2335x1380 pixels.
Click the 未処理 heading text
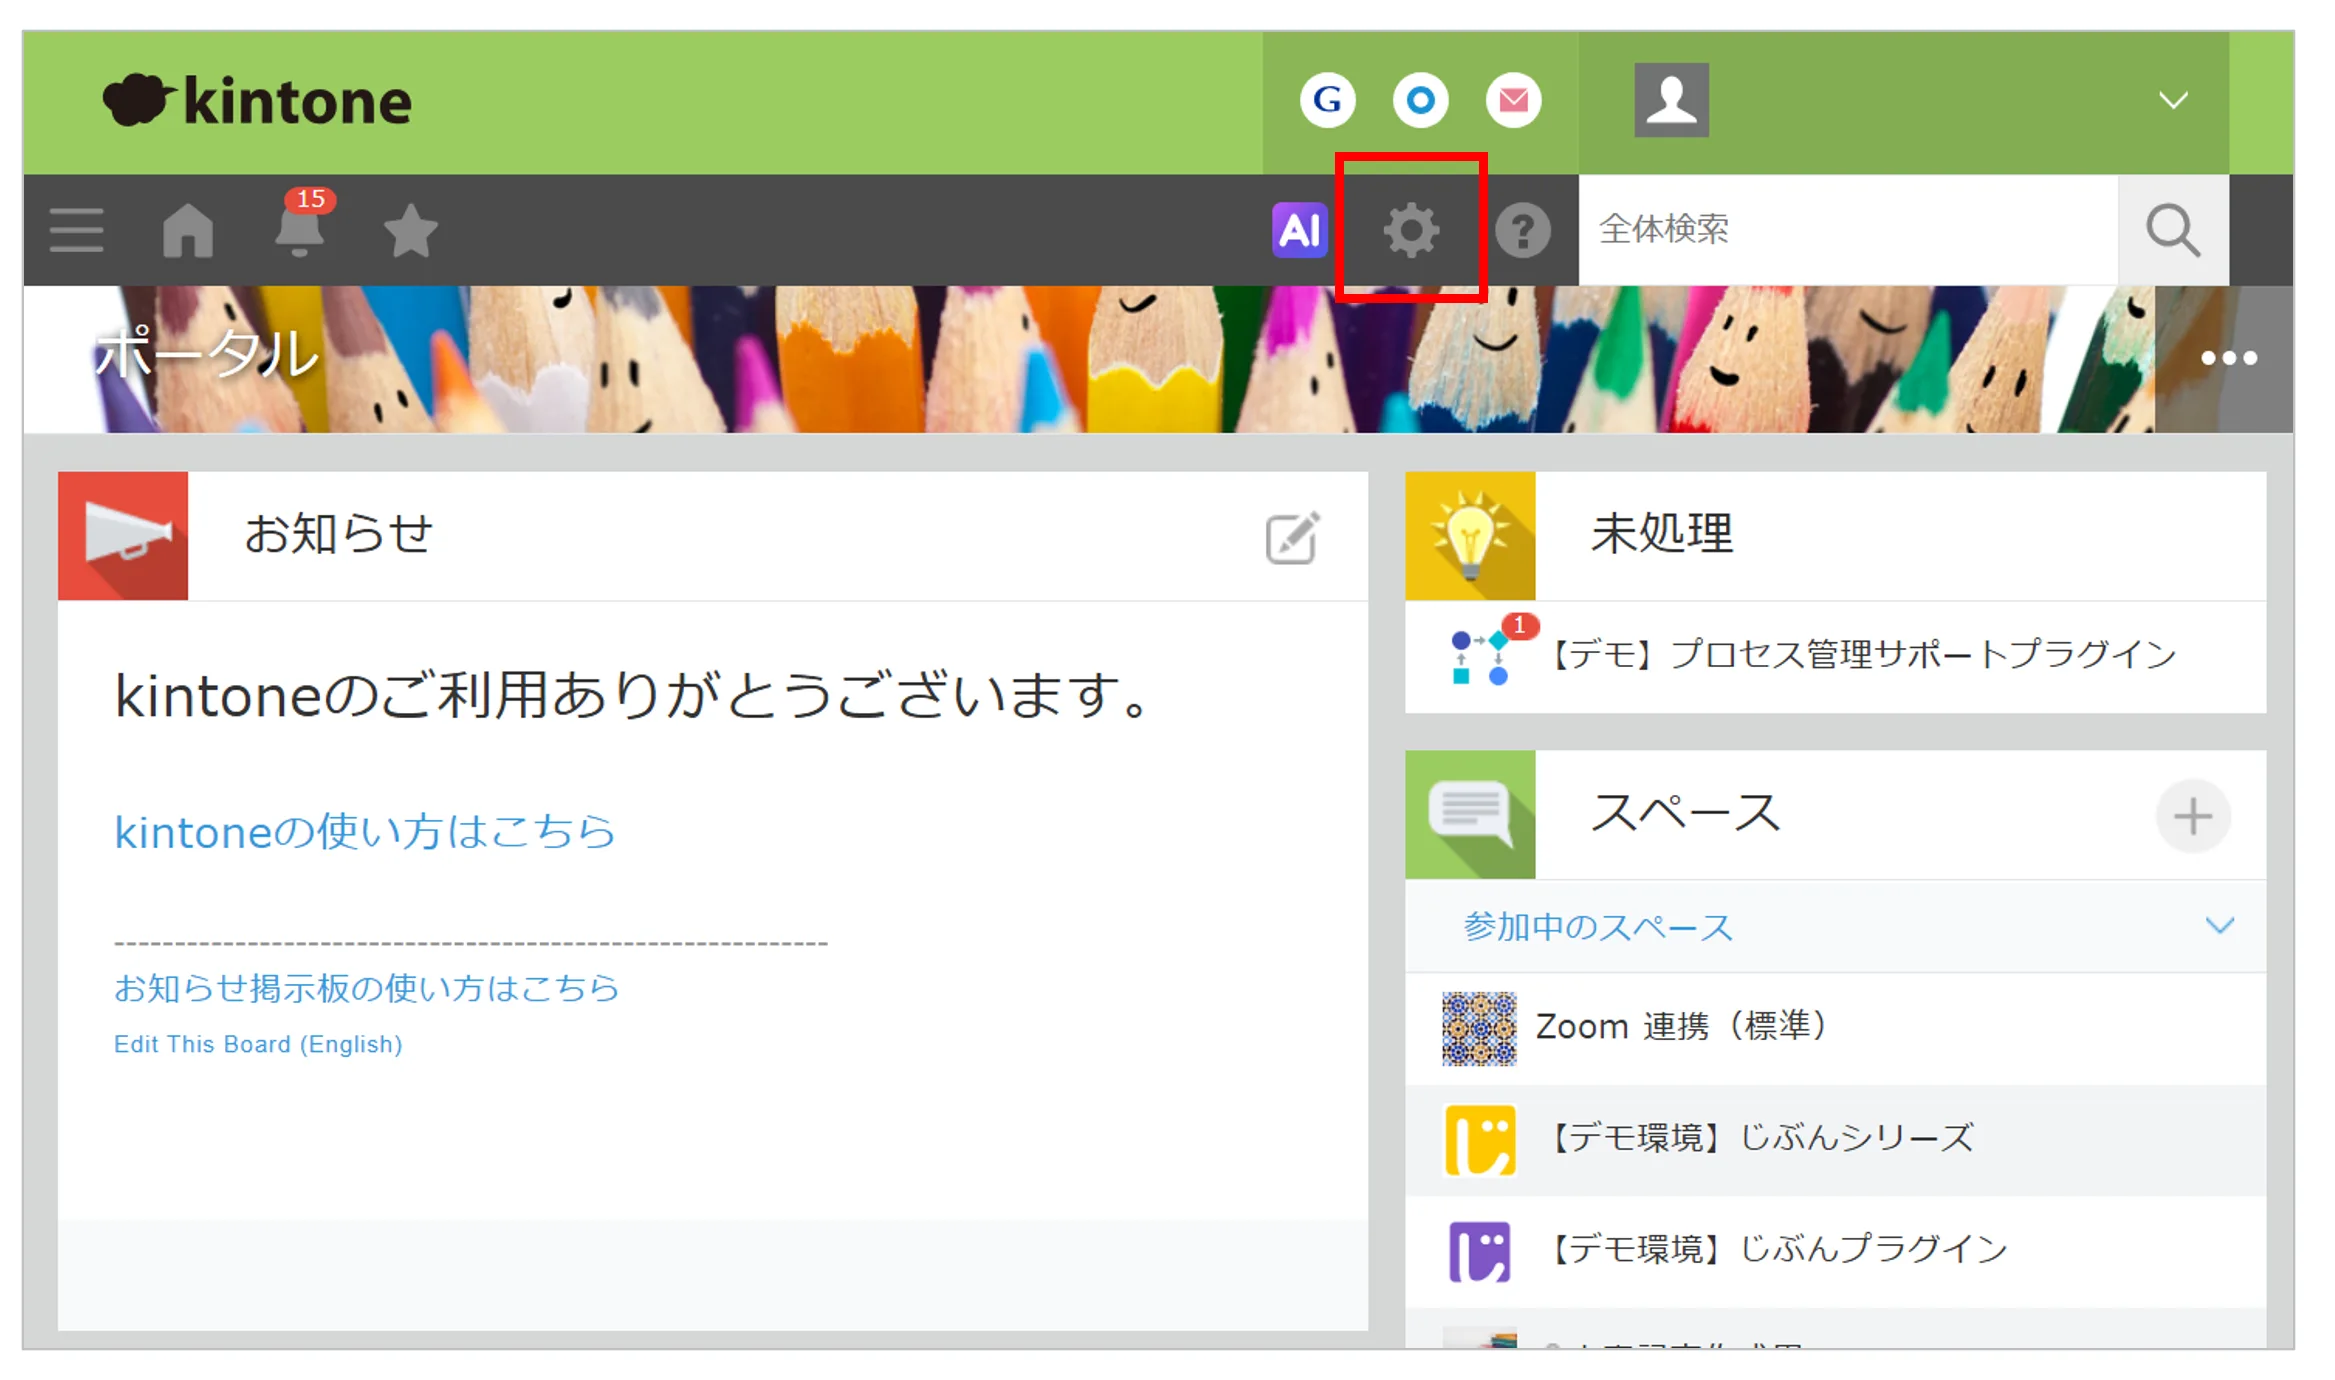[x=1662, y=533]
